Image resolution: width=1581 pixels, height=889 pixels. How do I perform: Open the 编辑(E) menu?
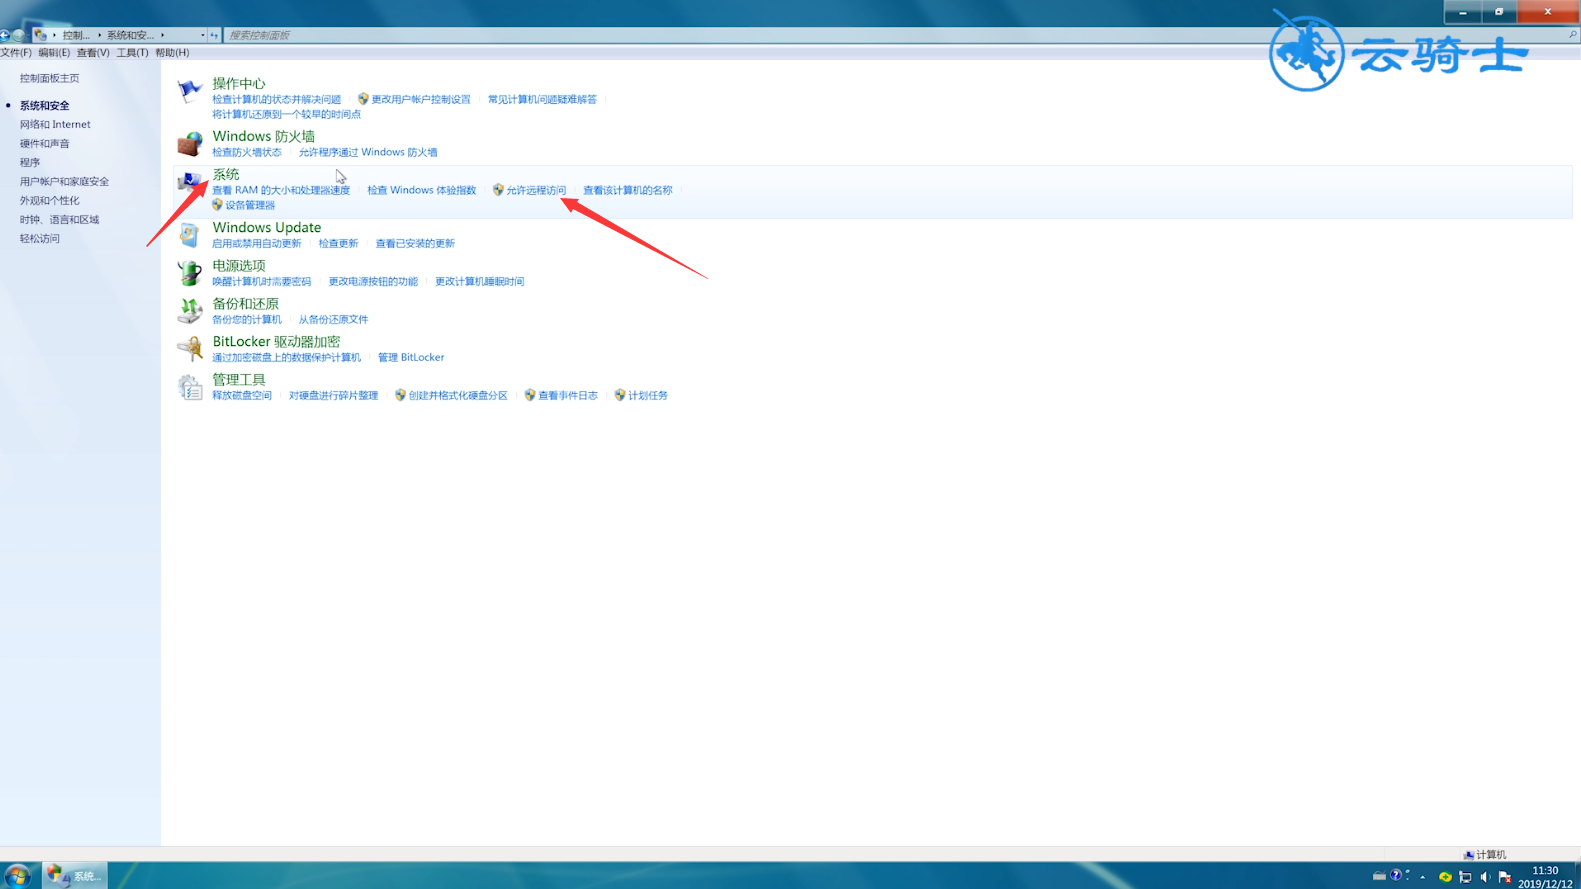pyautogui.click(x=54, y=53)
